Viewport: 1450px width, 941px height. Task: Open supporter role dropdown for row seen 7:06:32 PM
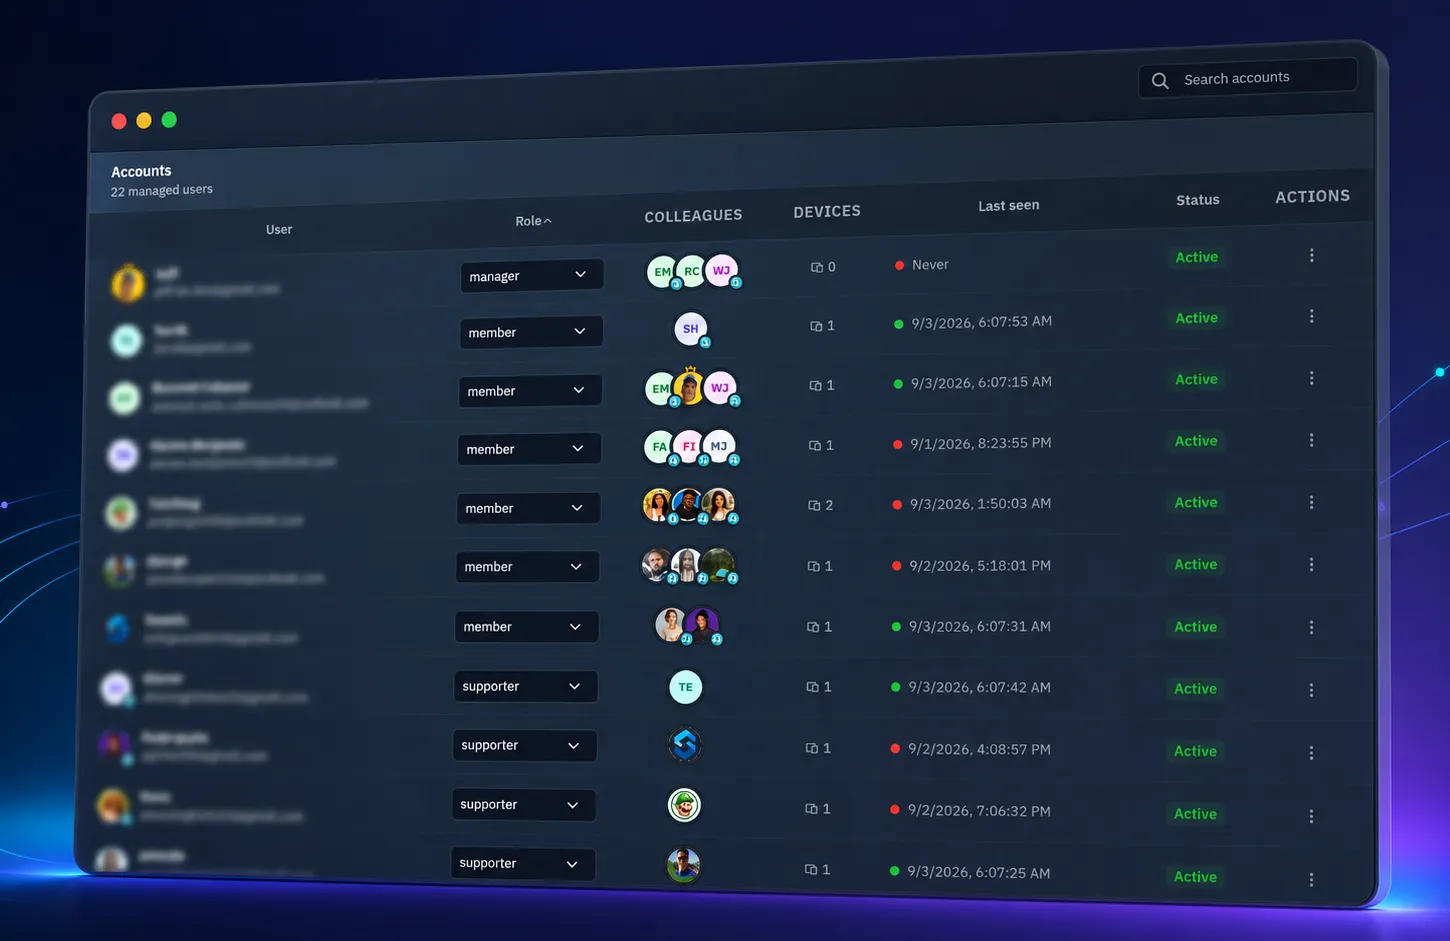pos(523,805)
